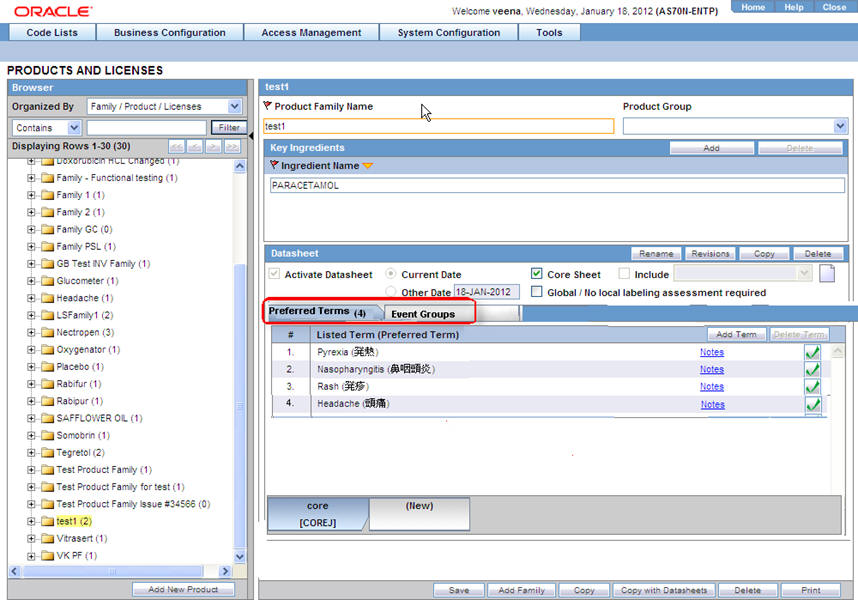
Task: Go to next page with the right arrow icon
Action: point(212,147)
